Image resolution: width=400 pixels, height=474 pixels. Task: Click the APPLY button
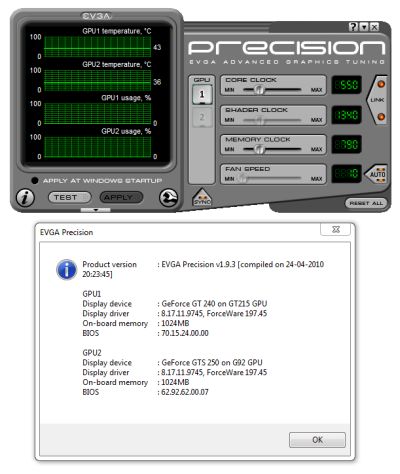tap(121, 197)
